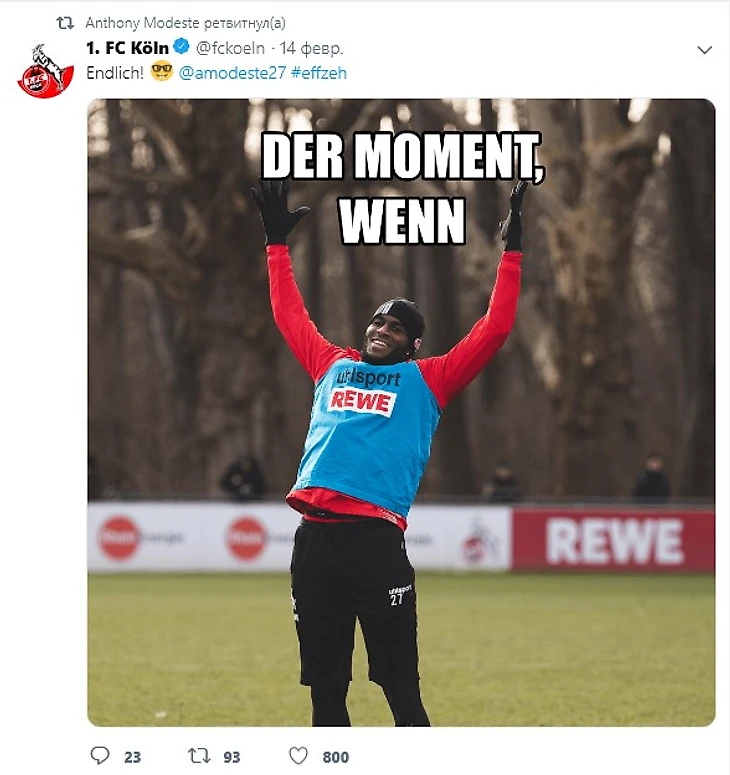The image size is (730, 775).
Task: Click the retweeted indicator icon at top
Action: tap(65, 23)
